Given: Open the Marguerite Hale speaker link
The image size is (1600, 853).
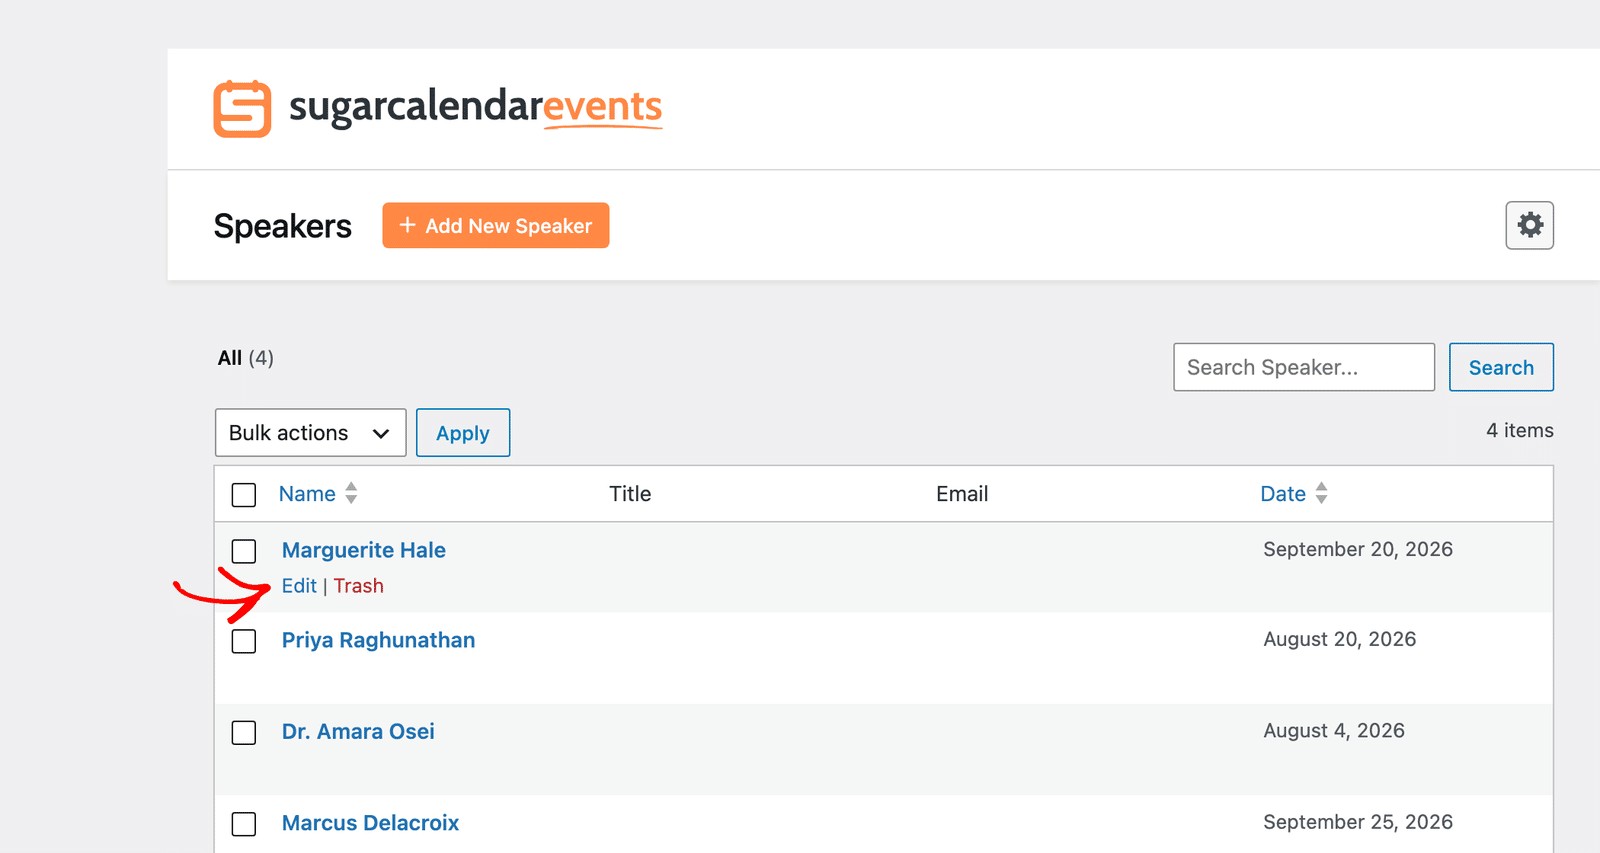Looking at the screenshot, I should coord(364,550).
